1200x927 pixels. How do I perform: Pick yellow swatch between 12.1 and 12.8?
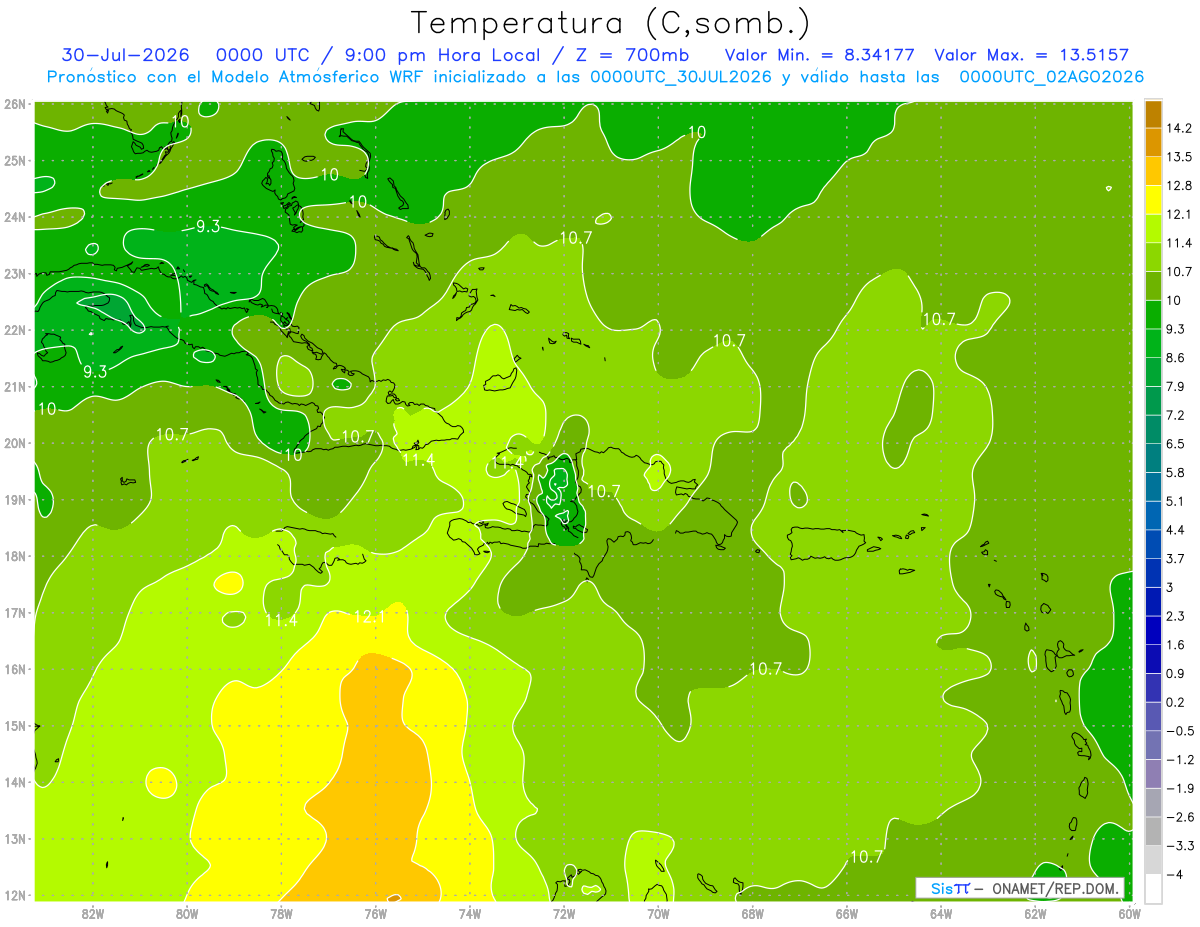tap(1153, 200)
